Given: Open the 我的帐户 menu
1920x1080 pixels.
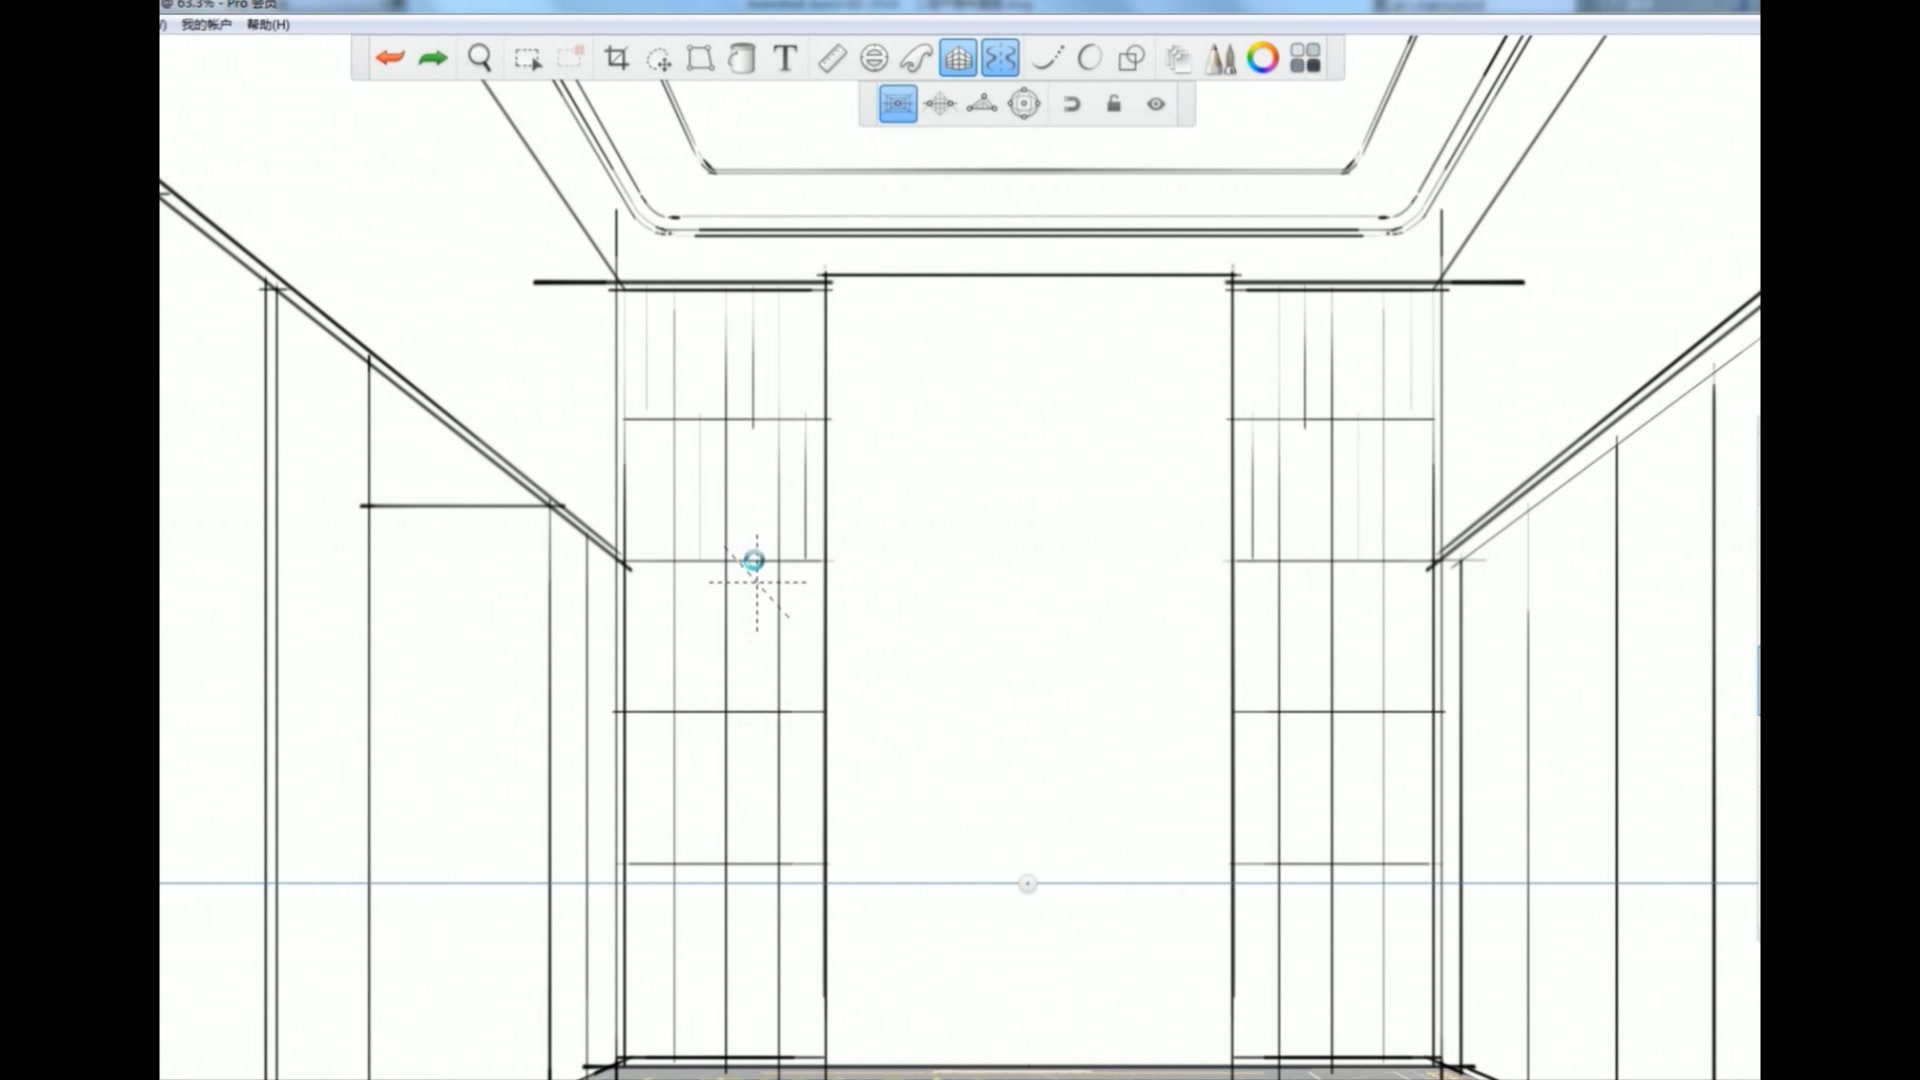Looking at the screenshot, I should coord(206,24).
